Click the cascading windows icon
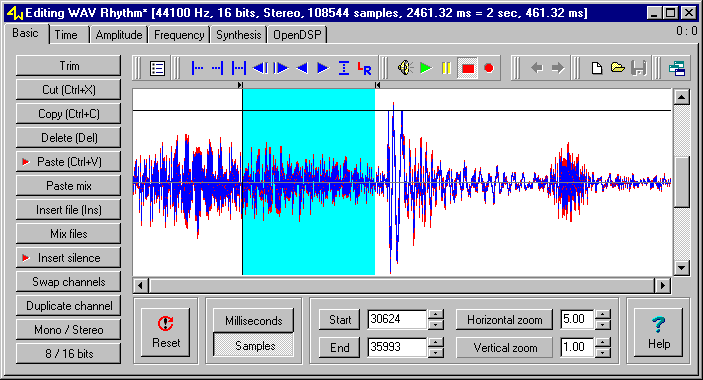Image resolution: width=703 pixels, height=380 pixels. tap(677, 69)
